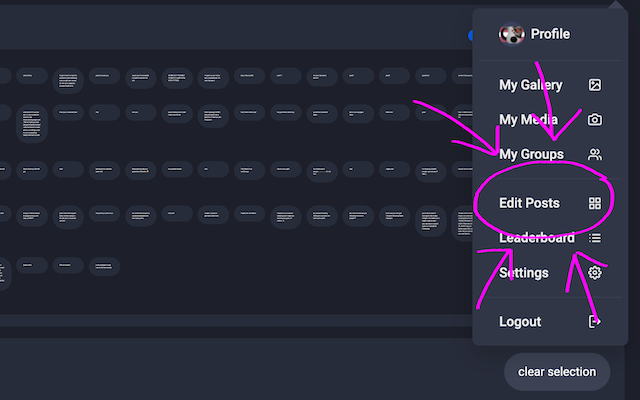The image size is (640, 400).
Task: Click the My Gallery image icon
Action: point(595,86)
